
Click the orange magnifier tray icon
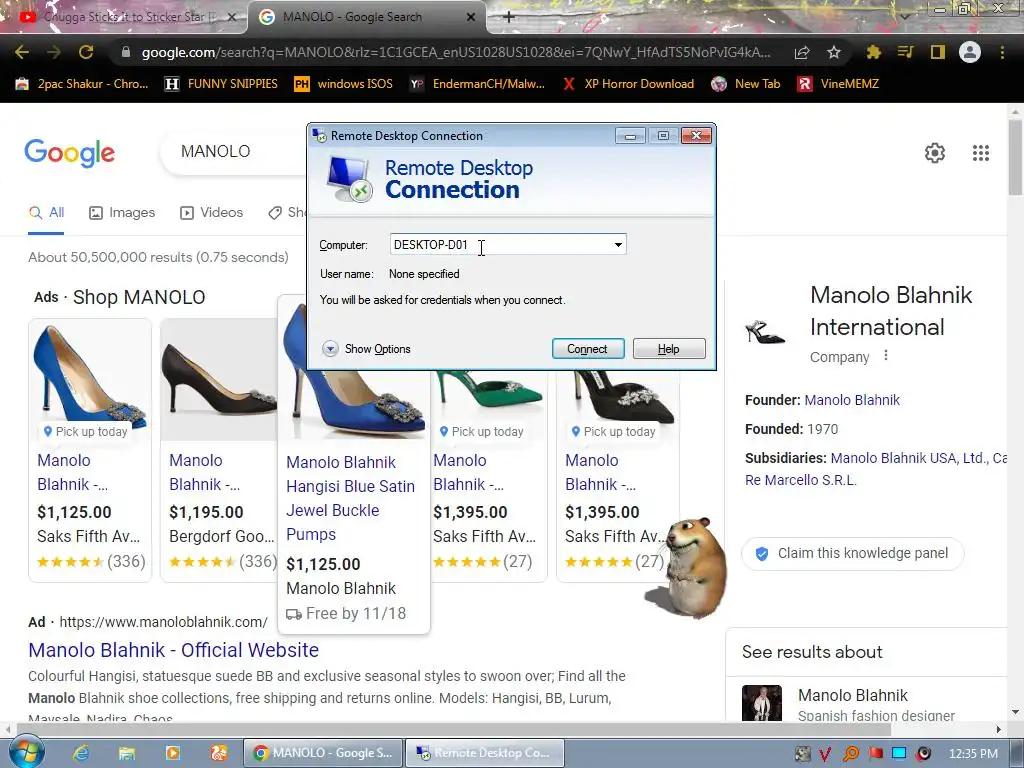click(x=850, y=754)
